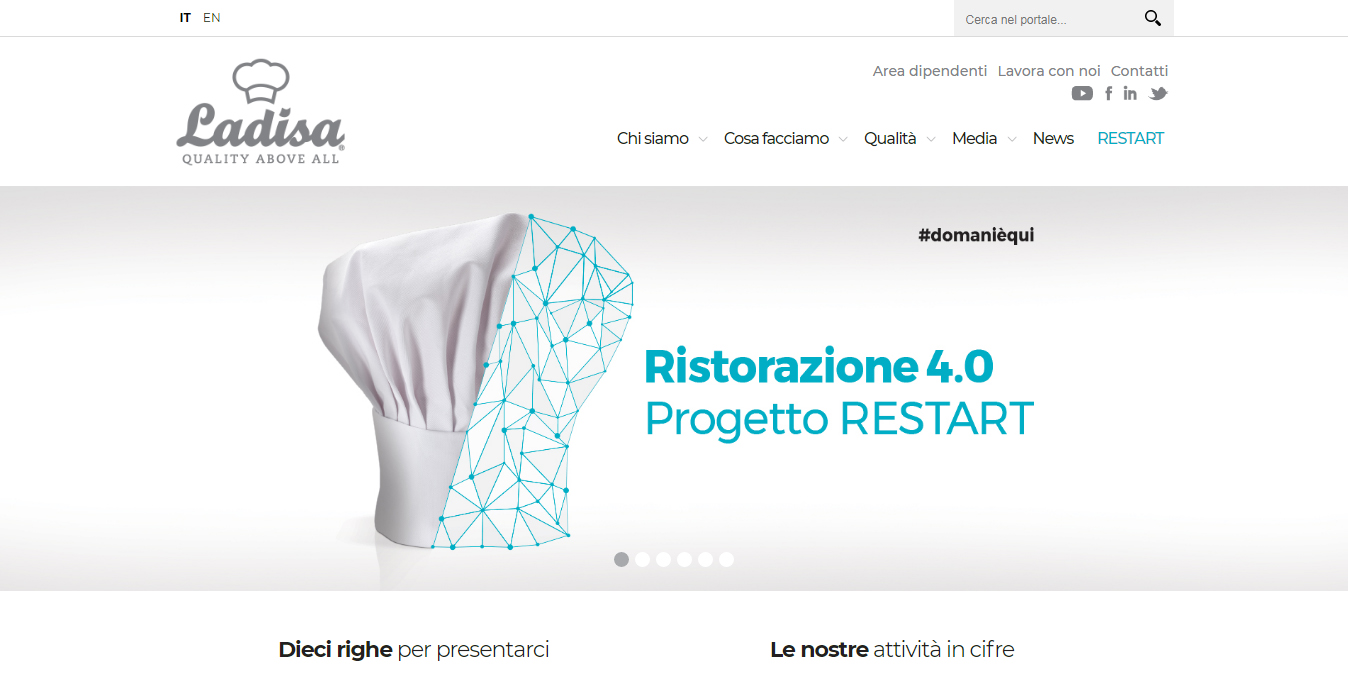The height and width of the screenshot is (675, 1348).
Task: Select the last carousel slide dot
Action: 726,559
